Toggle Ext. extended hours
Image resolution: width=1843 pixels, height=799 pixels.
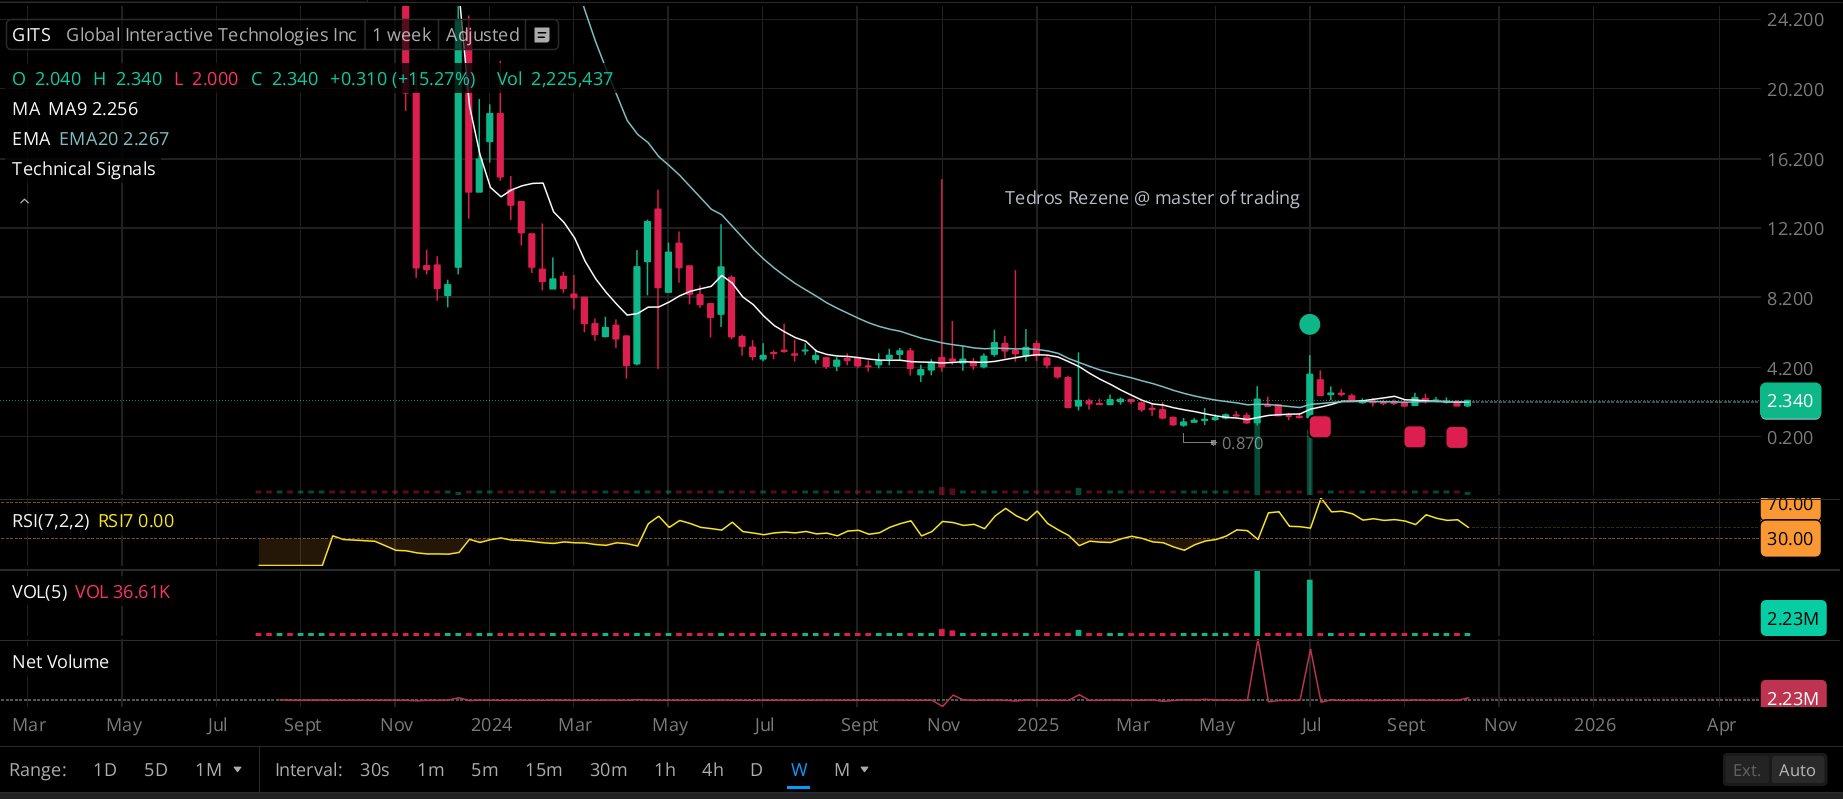[x=1746, y=770]
